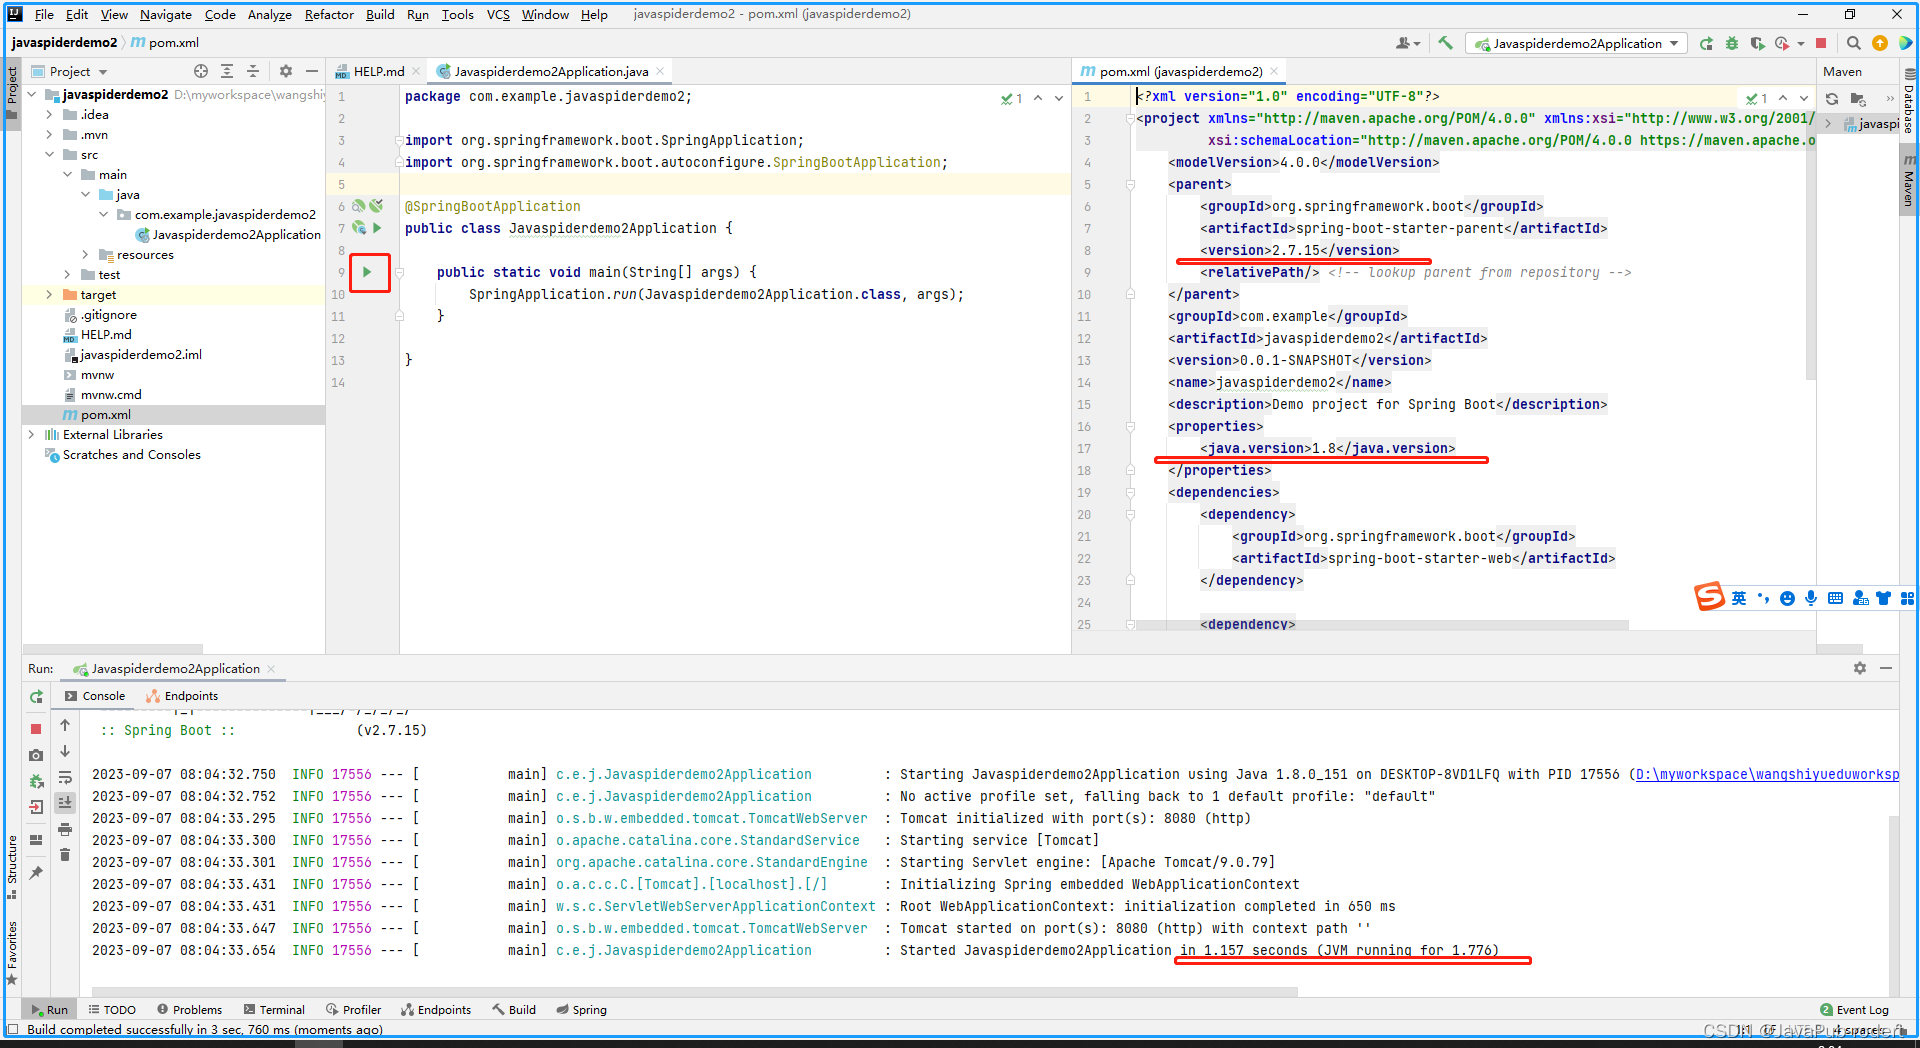Open Project panel gear options

[286, 71]
